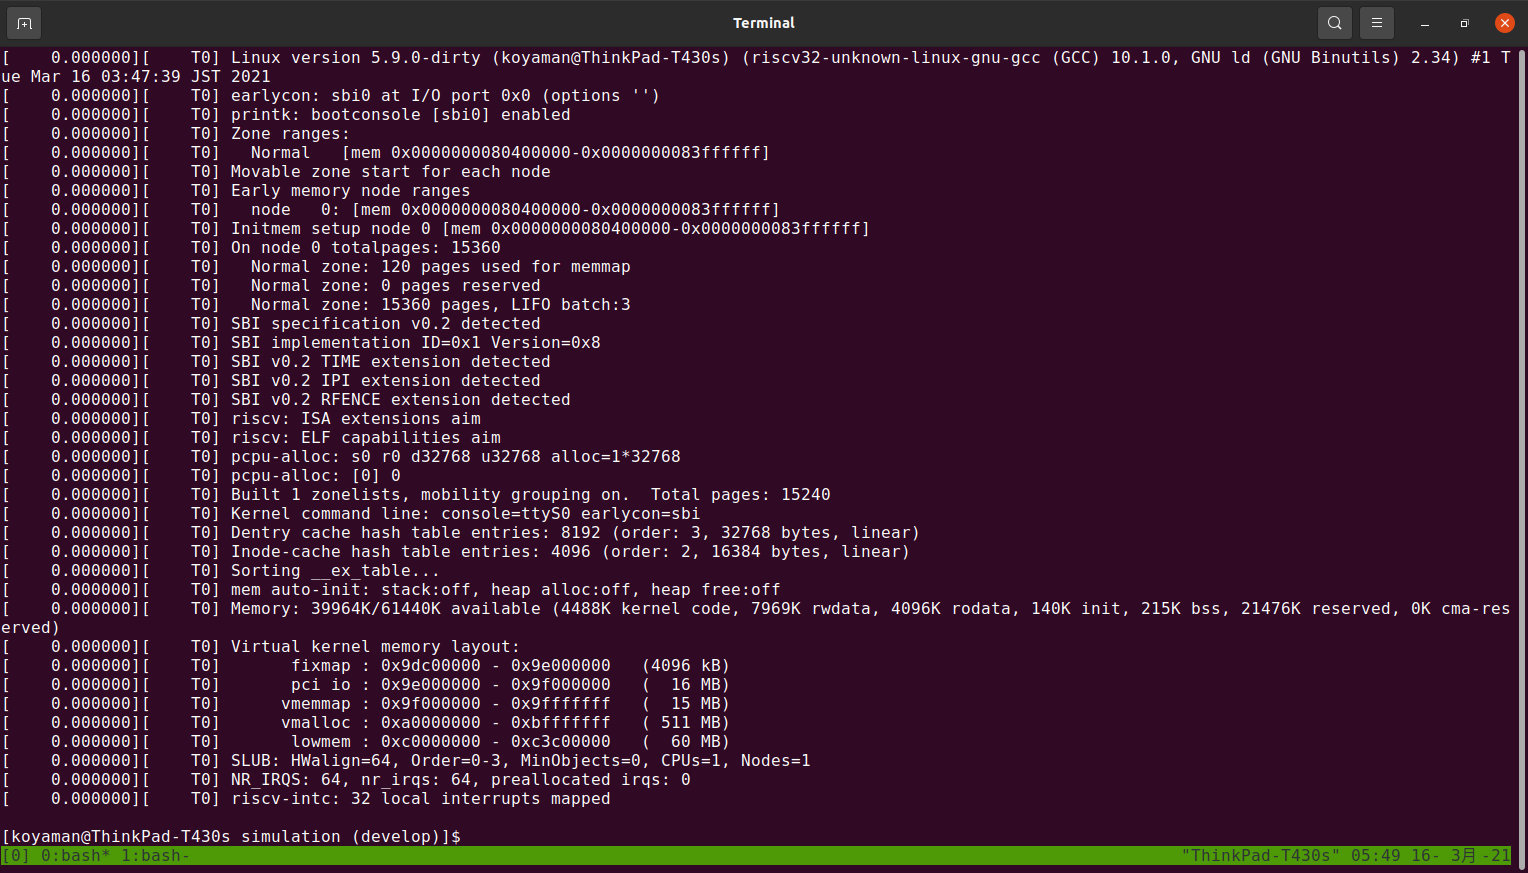Click the date in tmux status bar
Image resolution: width=1528 pixels, height=873 pixels.
[x=1460, y=856]
